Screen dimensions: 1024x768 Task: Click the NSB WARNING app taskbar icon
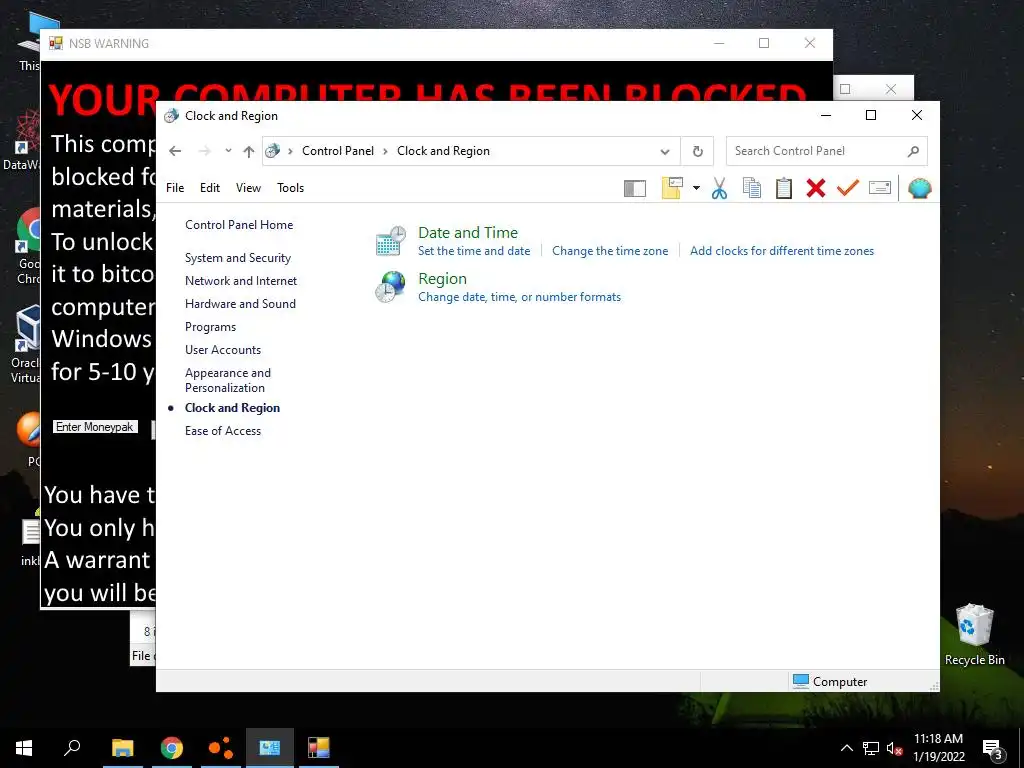tap(319, 748)
